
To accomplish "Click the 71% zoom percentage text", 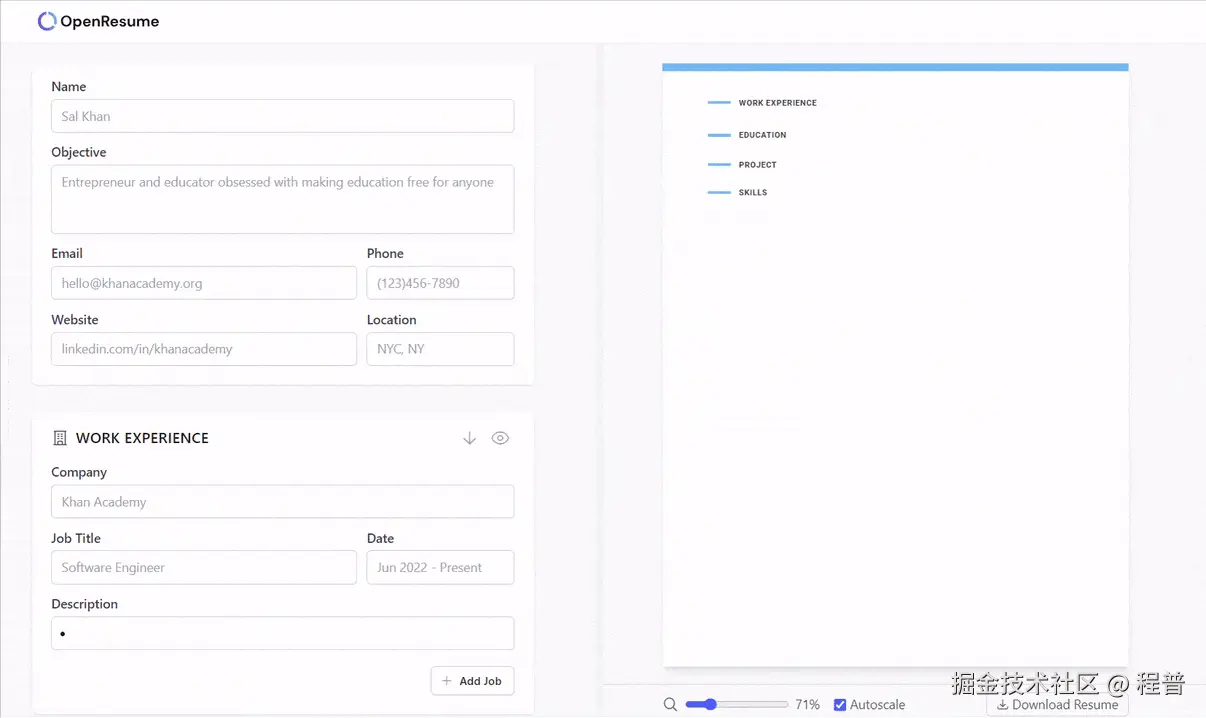I will 807,705.
